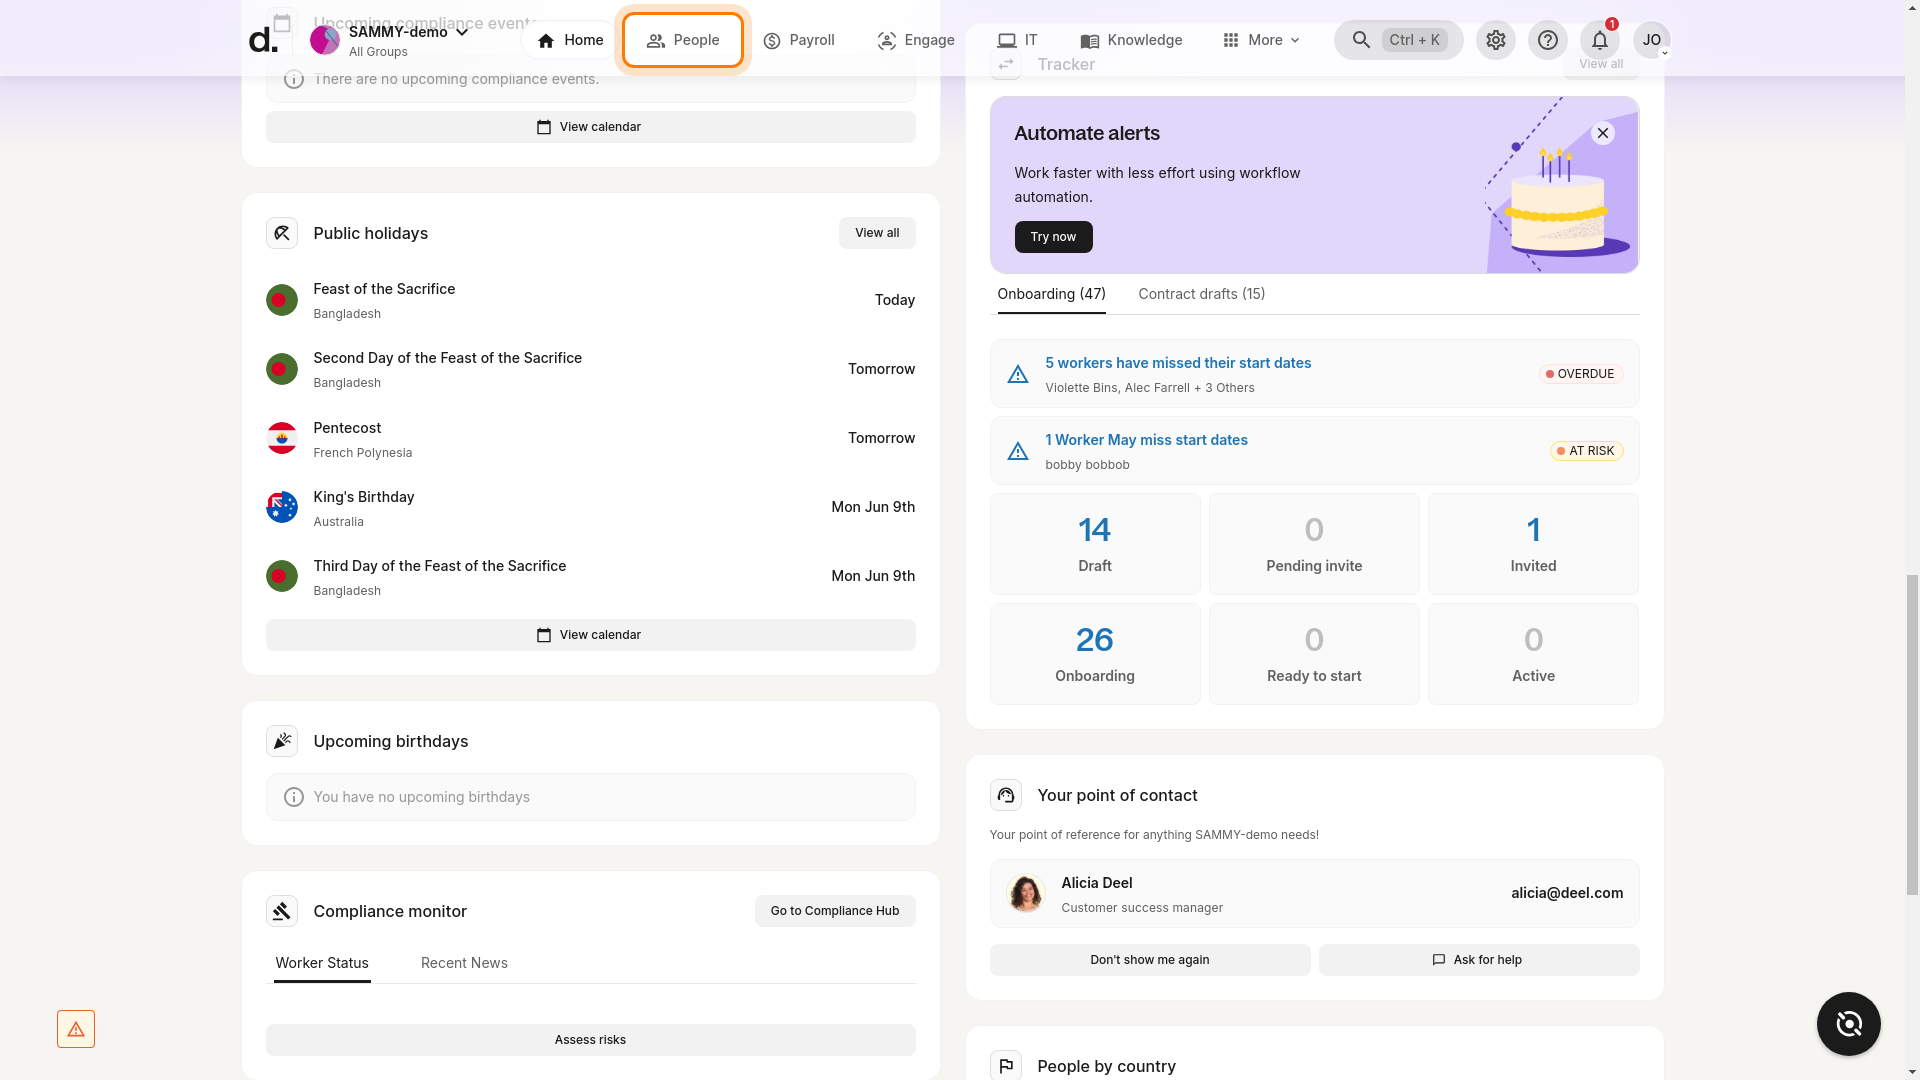Click the OVERDUE status badge
The image size is (1920, 1080).
(x=1580, y=374)
